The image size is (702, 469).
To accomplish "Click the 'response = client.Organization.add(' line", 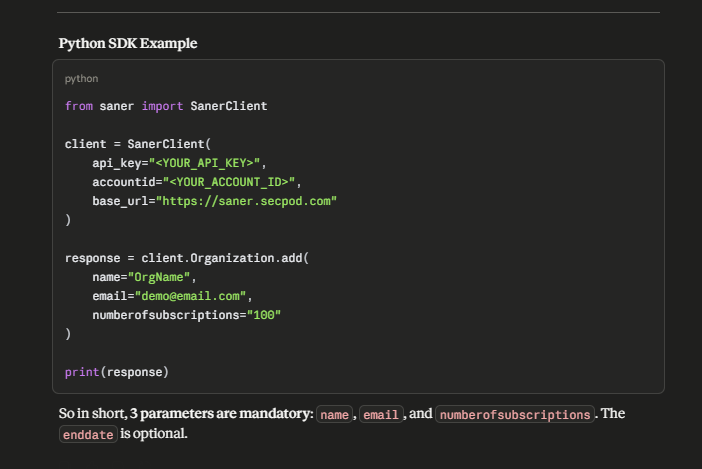I will [187, 258].
